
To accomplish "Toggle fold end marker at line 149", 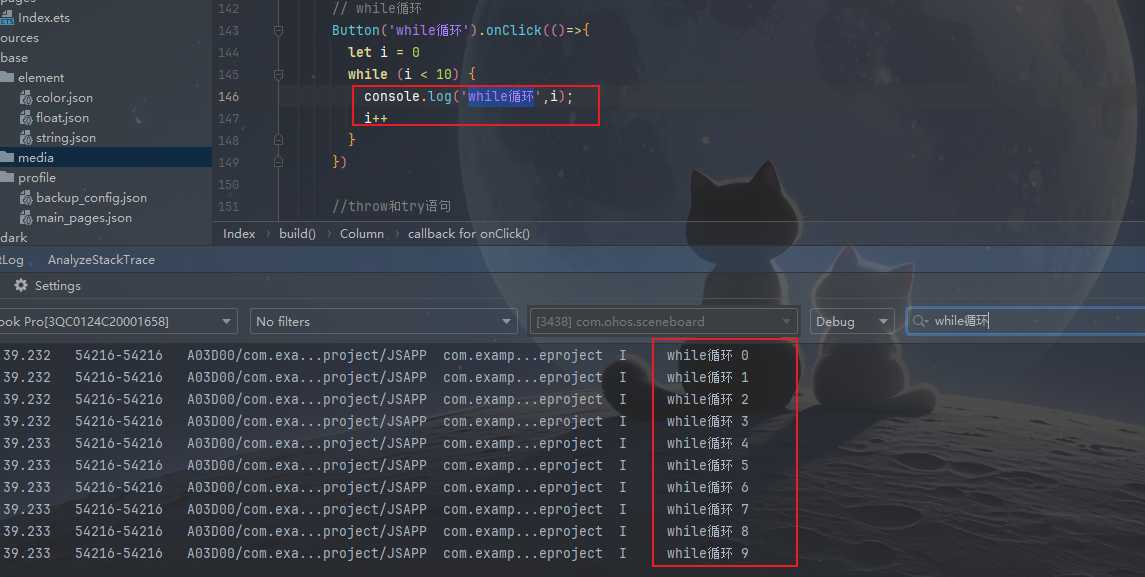I will [x=278, y=161].
